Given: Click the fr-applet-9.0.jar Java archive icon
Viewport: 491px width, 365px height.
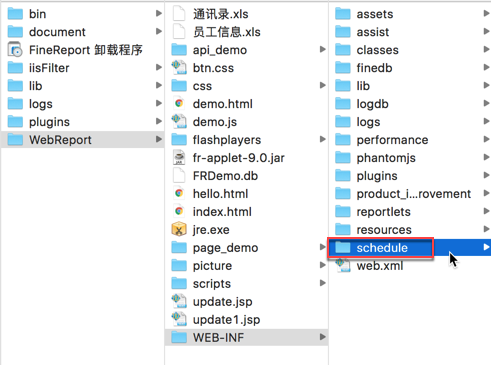Looking at the screenshot, I should (179, 158).
